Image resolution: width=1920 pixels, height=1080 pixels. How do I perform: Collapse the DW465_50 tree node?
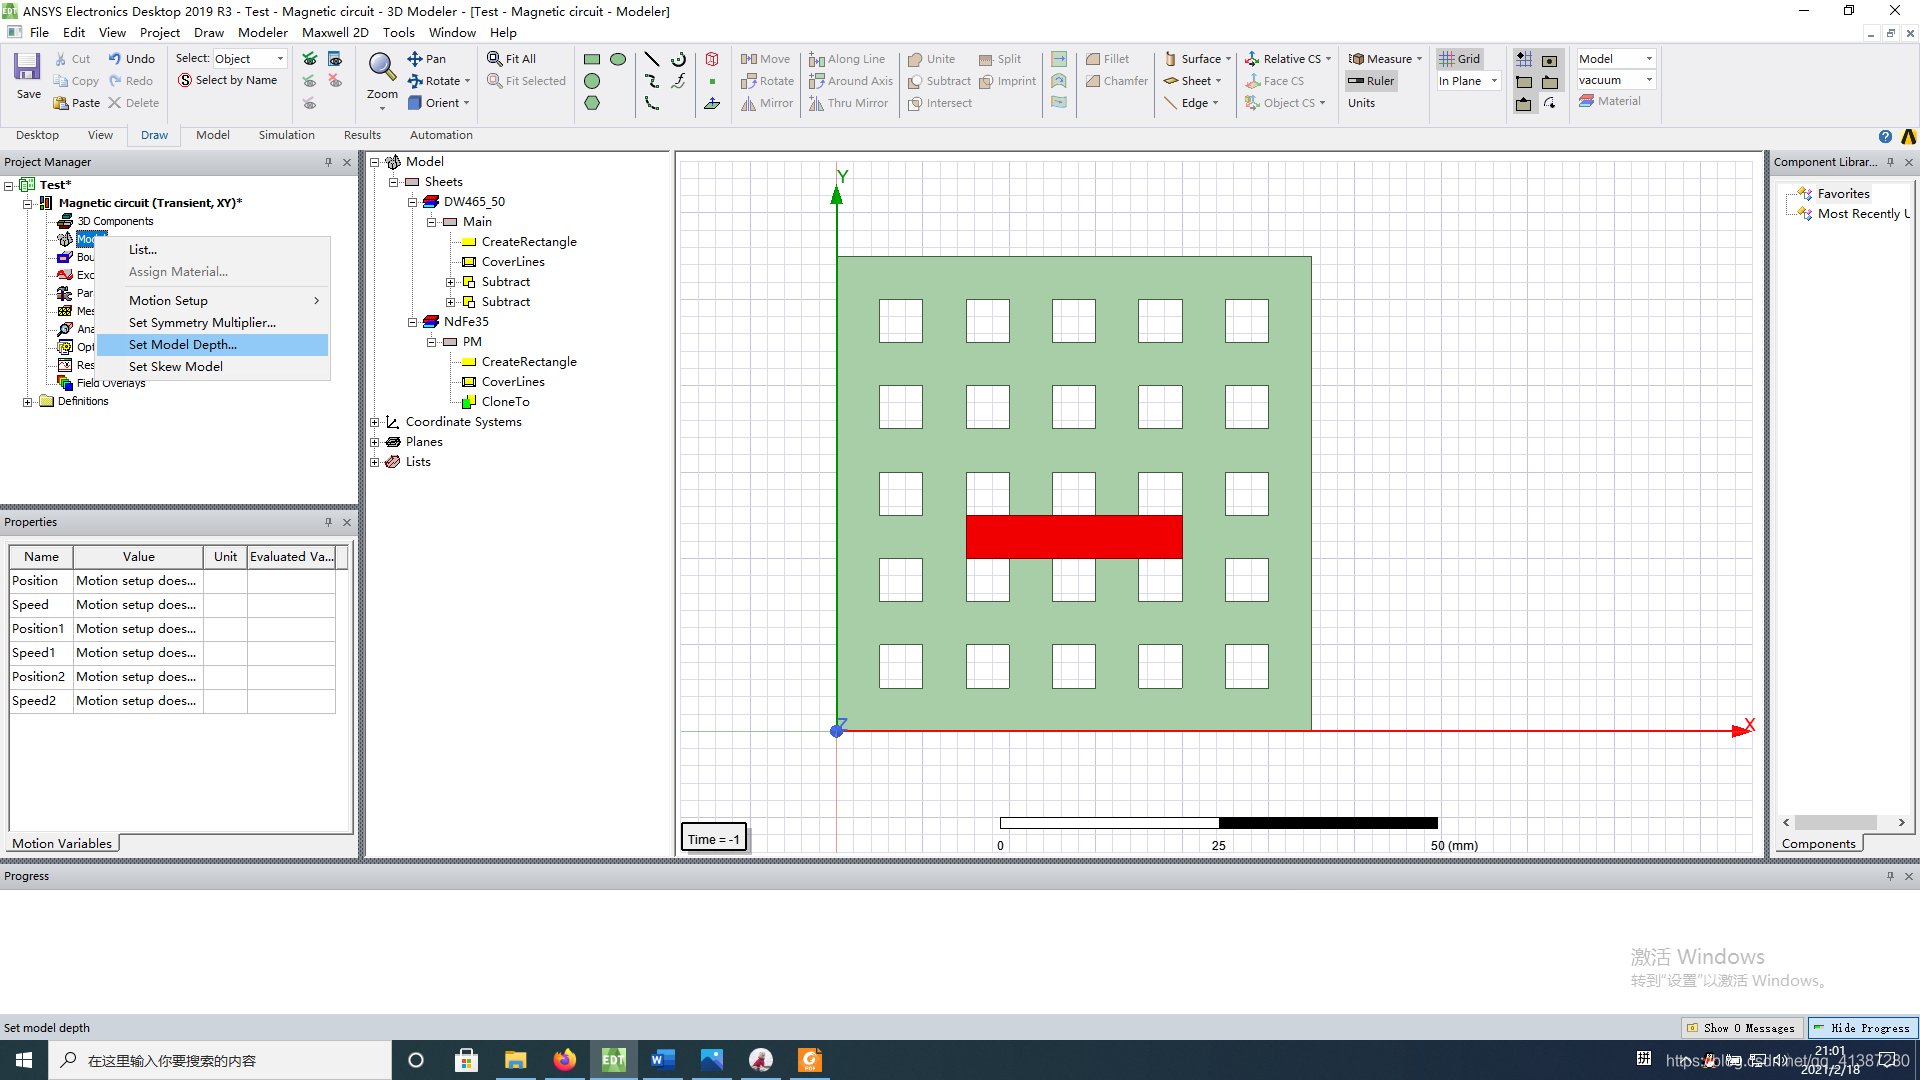click(412, 202)
